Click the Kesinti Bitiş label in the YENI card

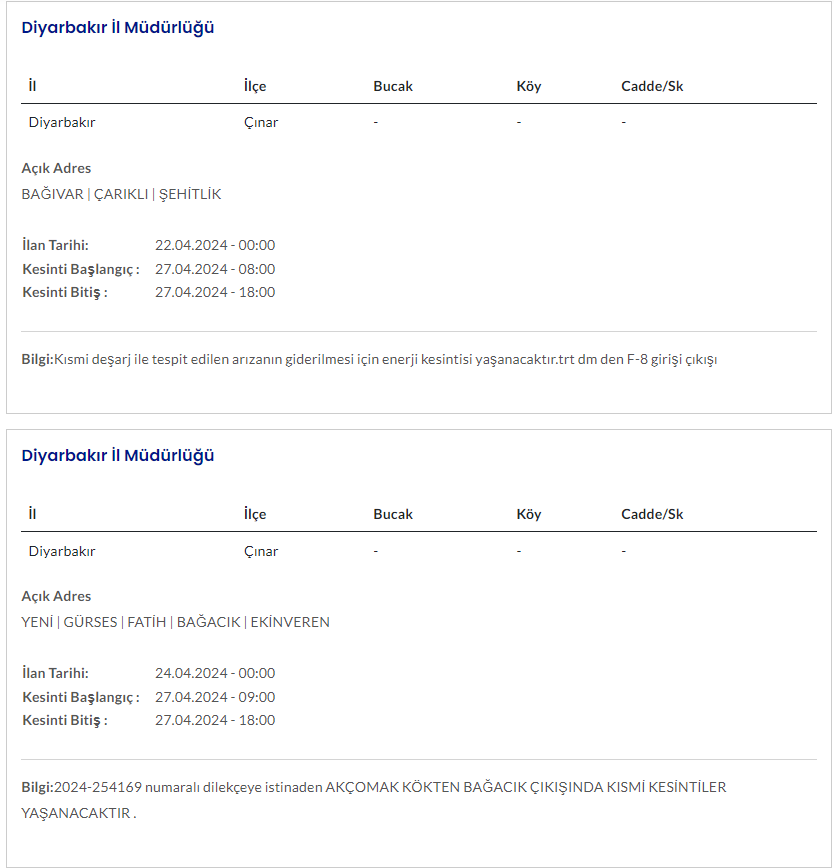[x=65, y=720]
